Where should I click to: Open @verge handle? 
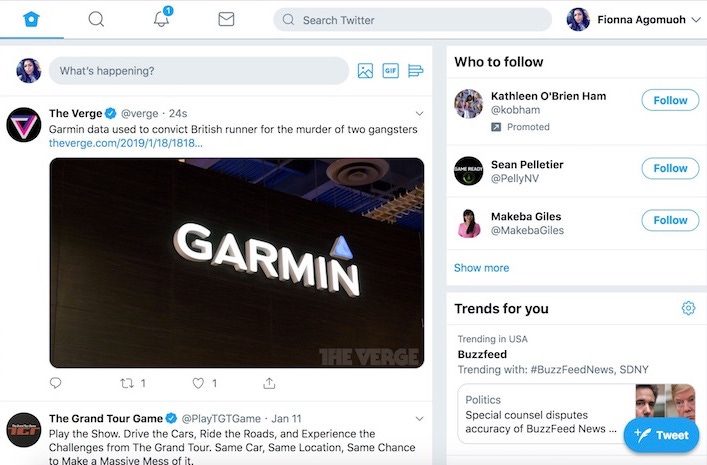point(139,113)
